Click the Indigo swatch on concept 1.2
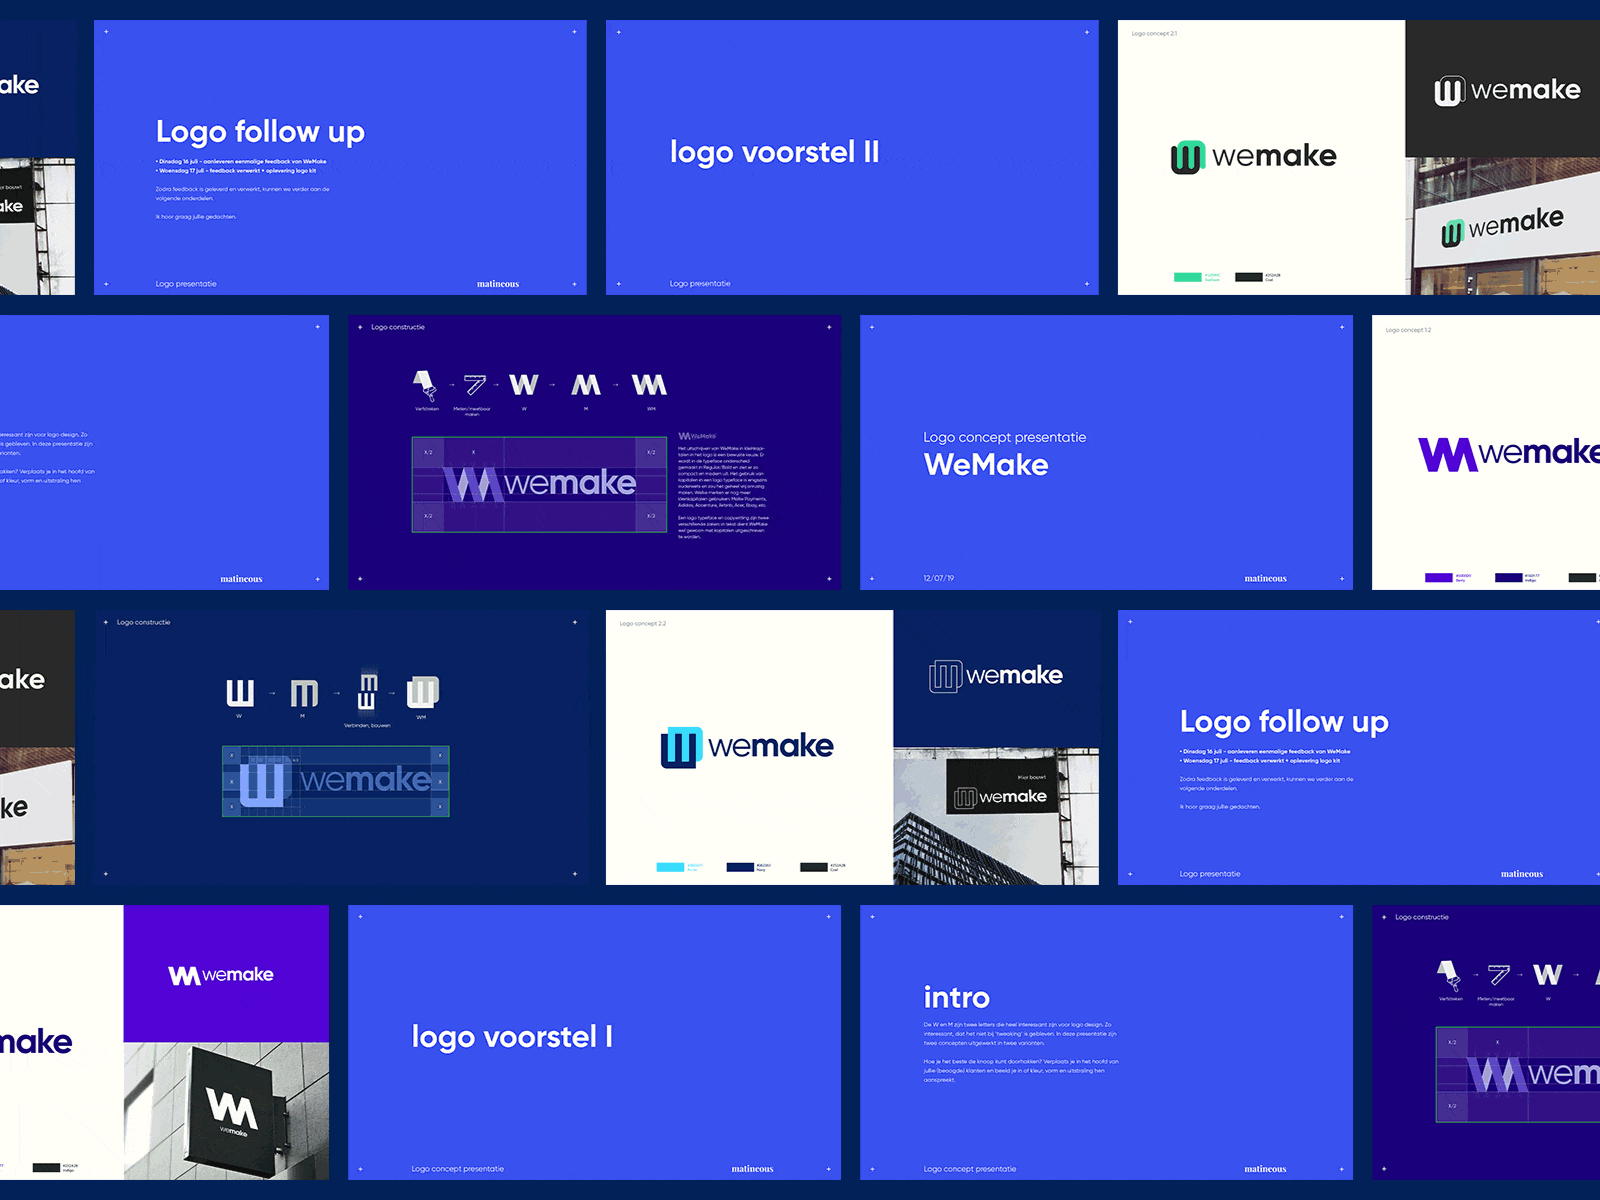Viewport: 1600px width, 1200px height. (1510, 577)
